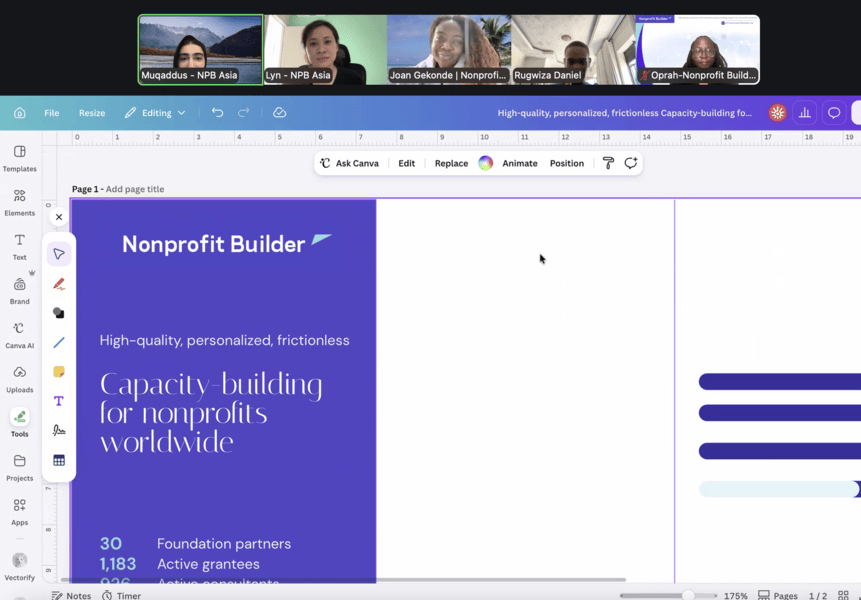Open Text panel in sidebar
The height and width of the screenshot is (600, 861).
tap(20, 246)
